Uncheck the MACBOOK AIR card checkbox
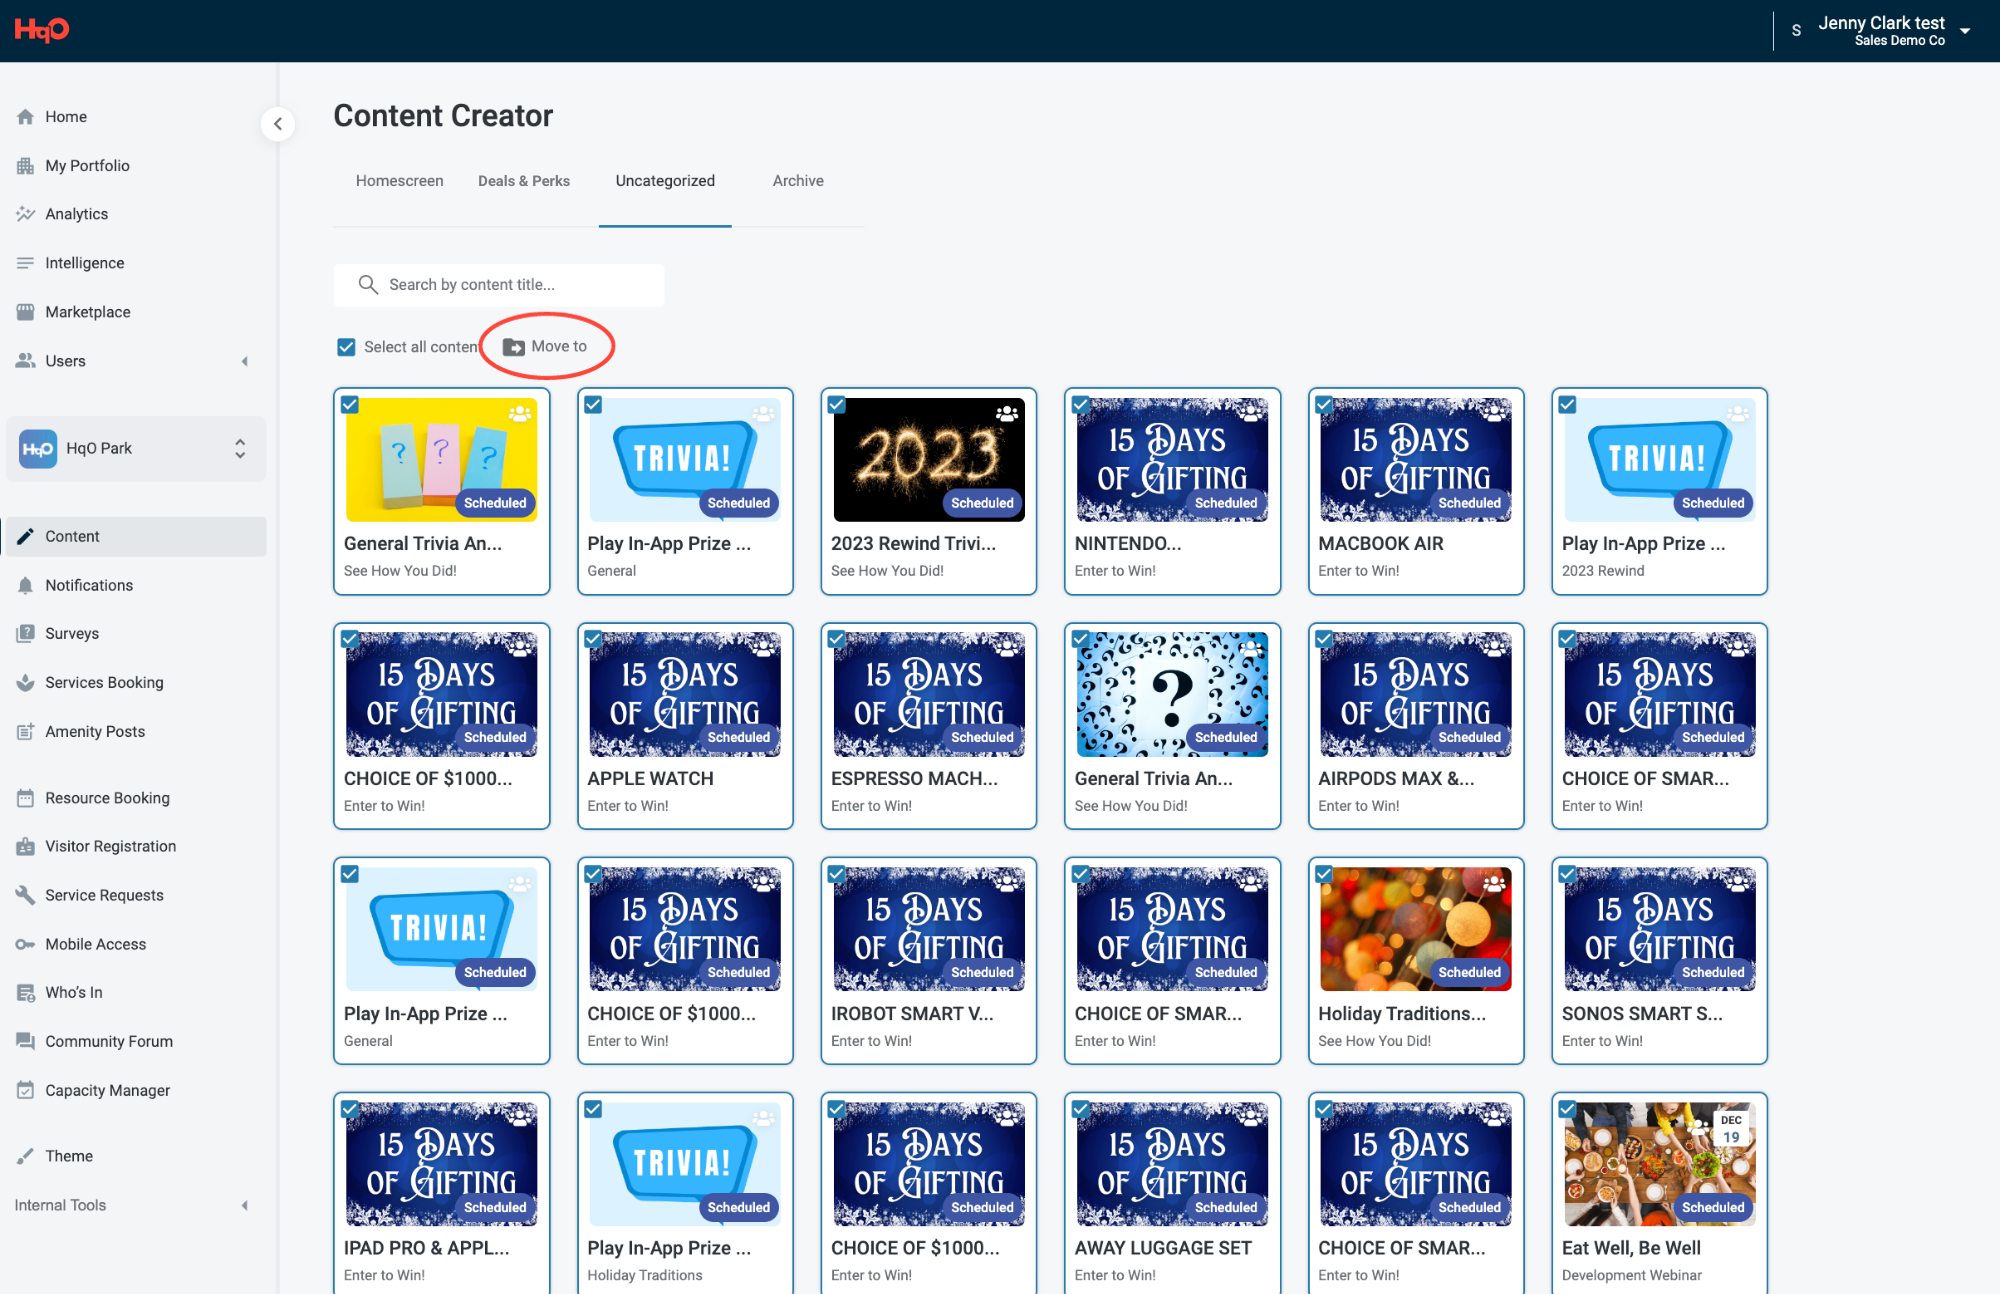Viewport: 2000px width, 1294px height. tap(1323, 405)
